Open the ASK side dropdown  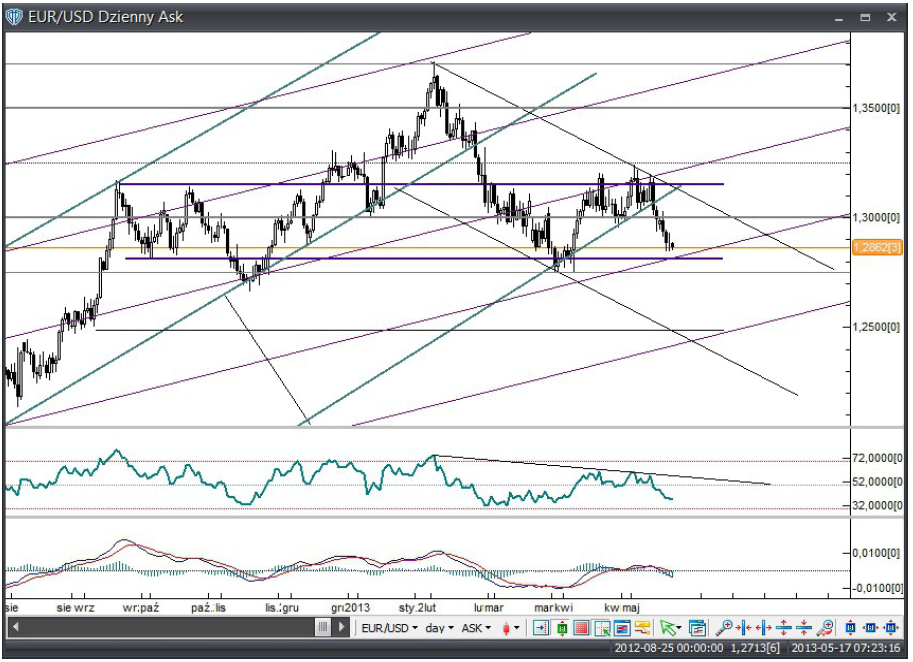click(x=476, y=628)
